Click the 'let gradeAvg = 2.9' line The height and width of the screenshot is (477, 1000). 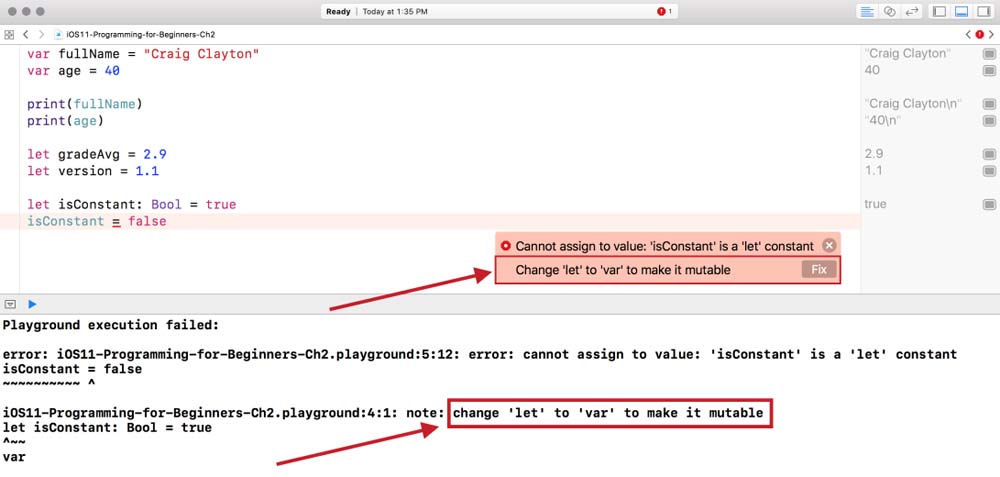pyautogui.click(x=97, y=154)
